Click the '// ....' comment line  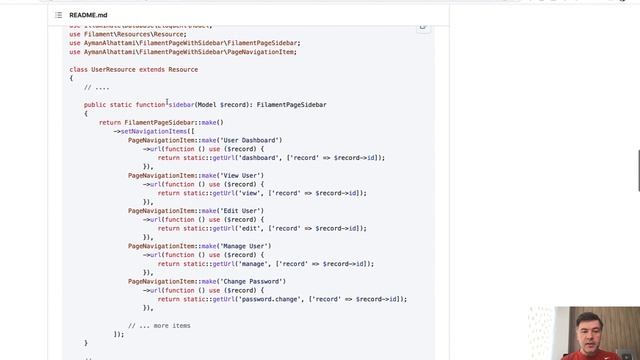click(x=97, y=87)
